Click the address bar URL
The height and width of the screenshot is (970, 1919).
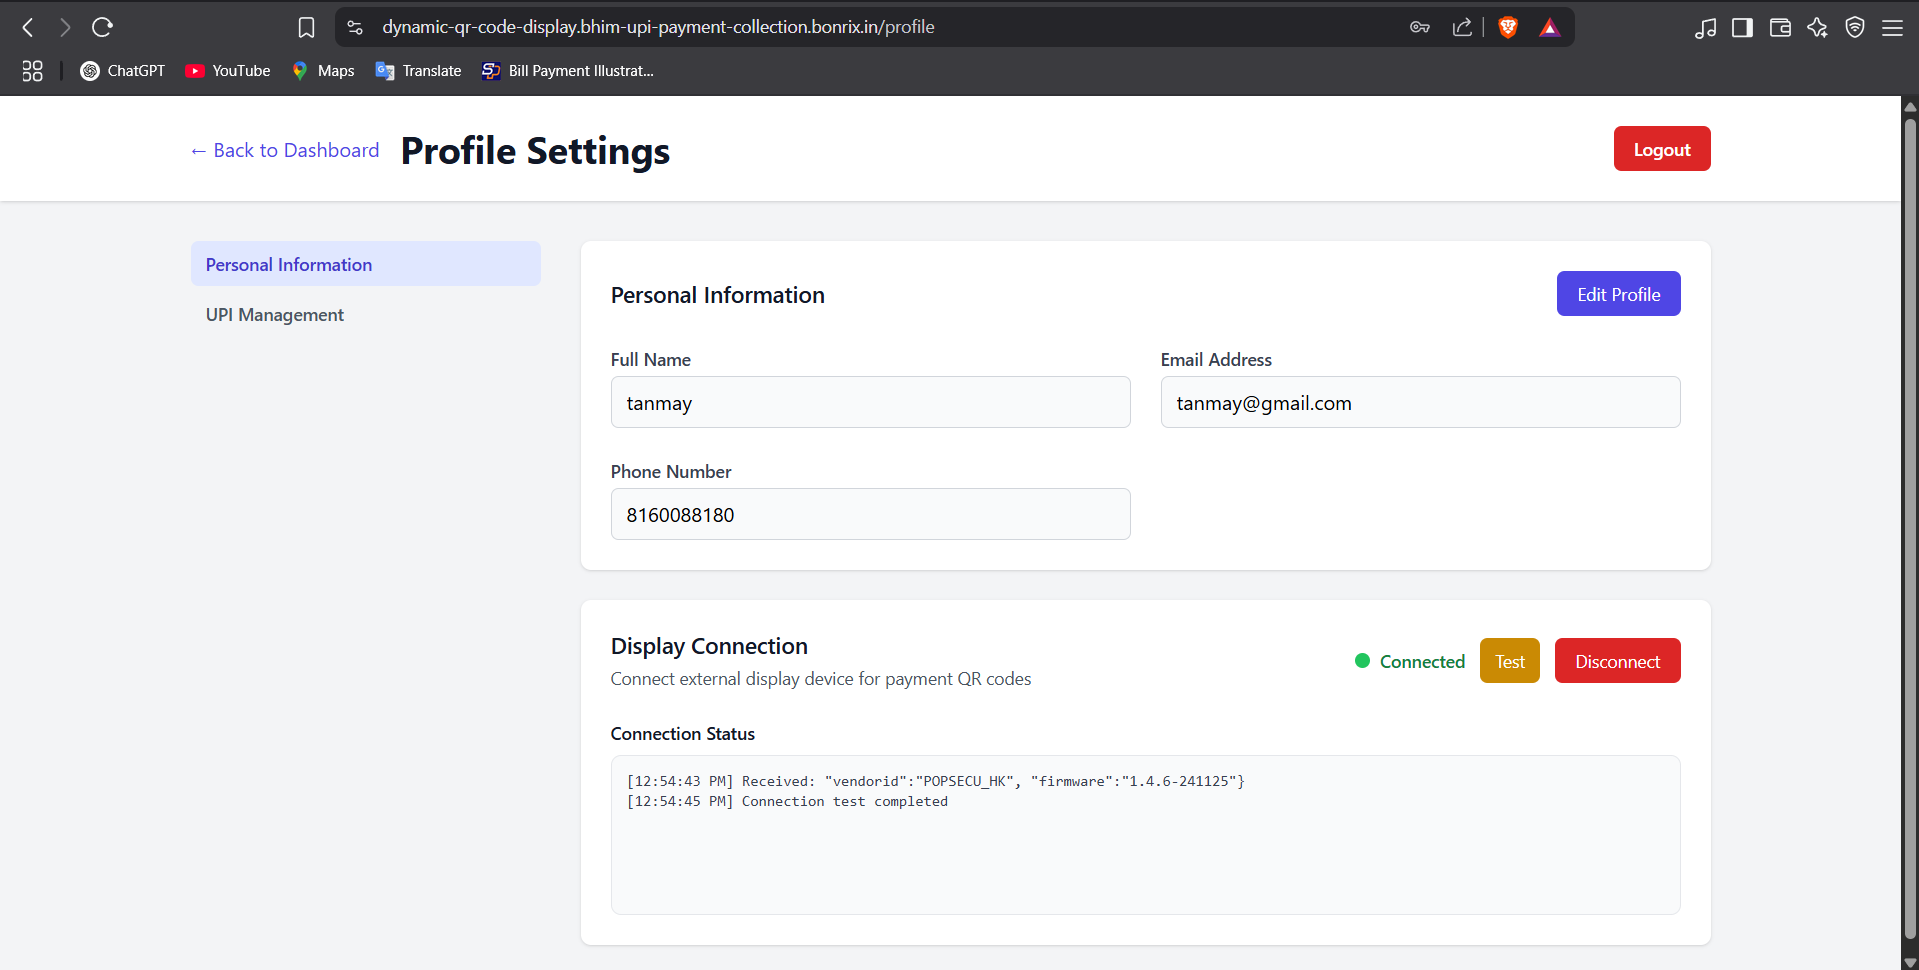[x=658, y=27]
